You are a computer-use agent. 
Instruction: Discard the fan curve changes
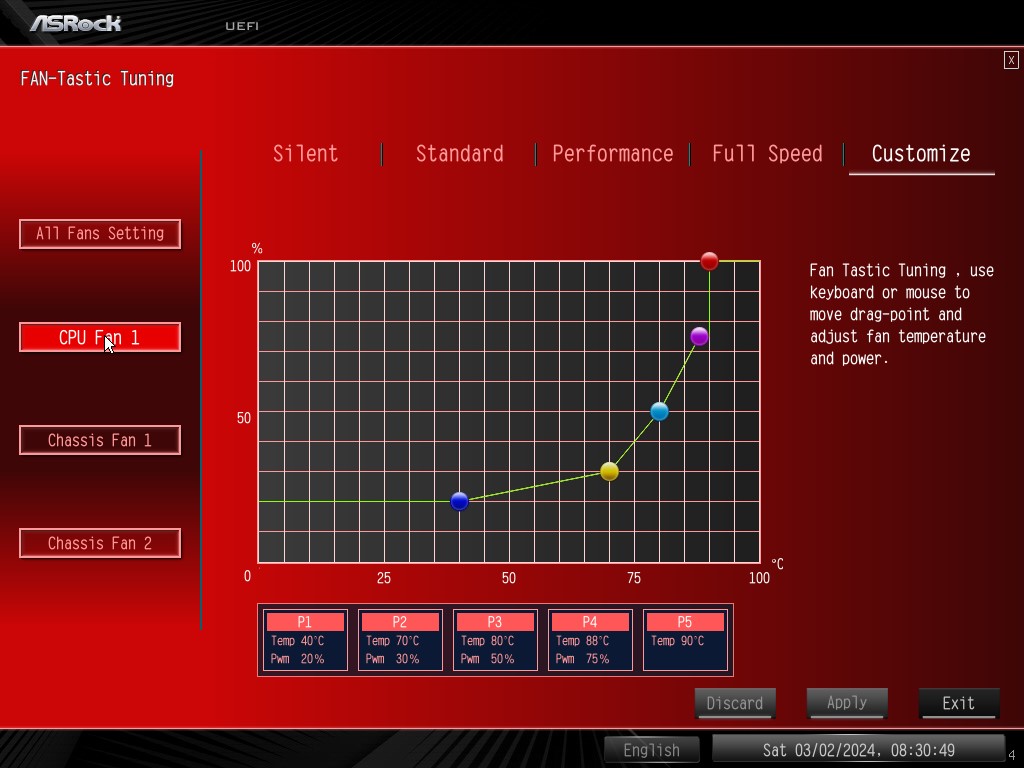click(735, 703)
